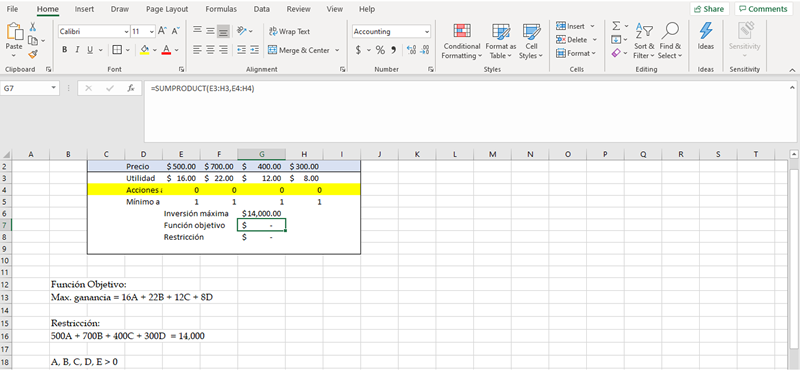800x371 pixels.
Task: Switch to the Review tab
Action: pos(298,9)
